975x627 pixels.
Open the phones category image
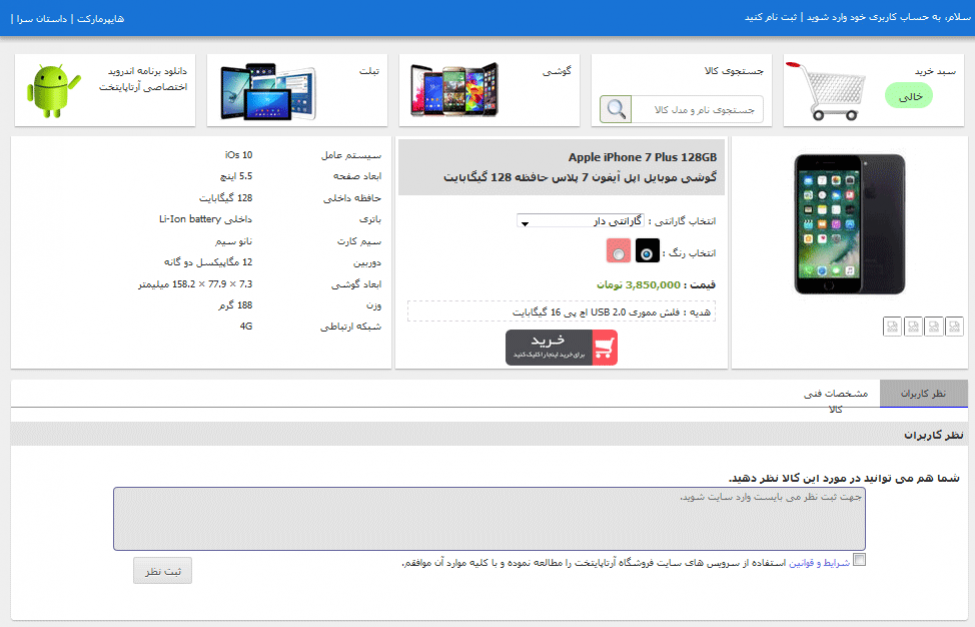point(455,90)
